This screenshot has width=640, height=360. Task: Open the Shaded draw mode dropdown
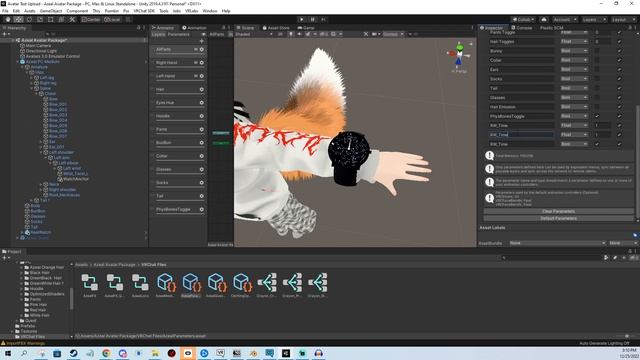[x=253, y=34]
